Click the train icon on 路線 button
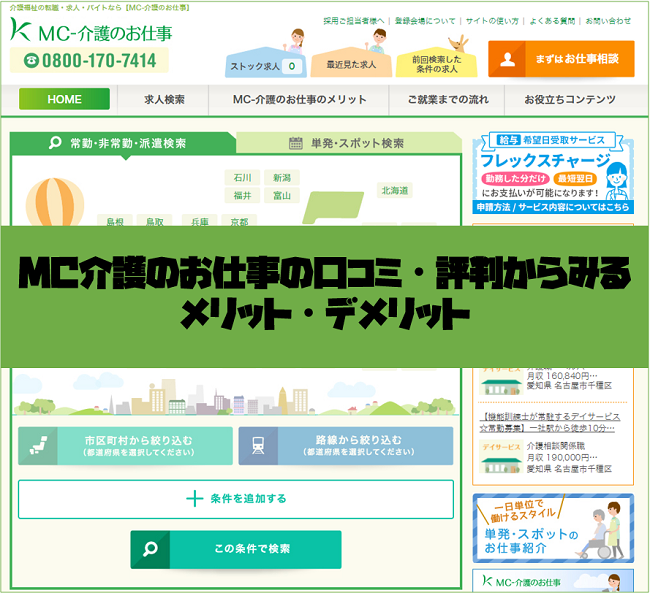 [258, 446]
